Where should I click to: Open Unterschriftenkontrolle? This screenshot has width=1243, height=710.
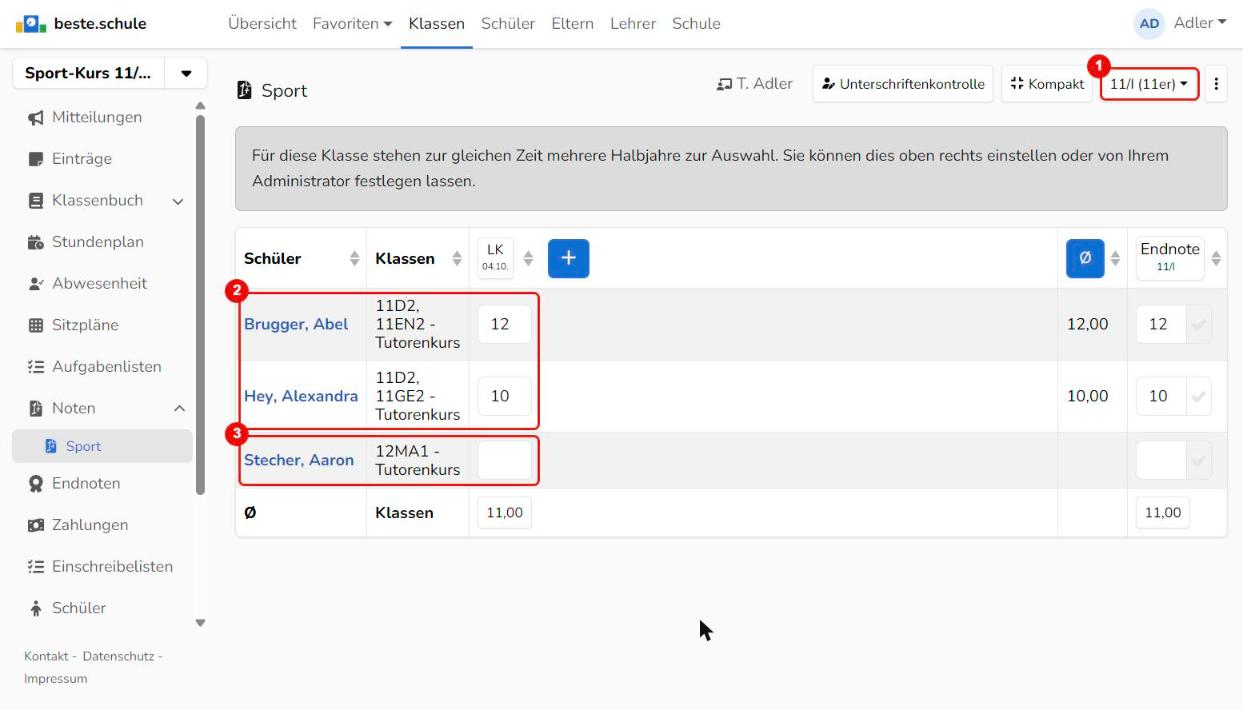904,84
